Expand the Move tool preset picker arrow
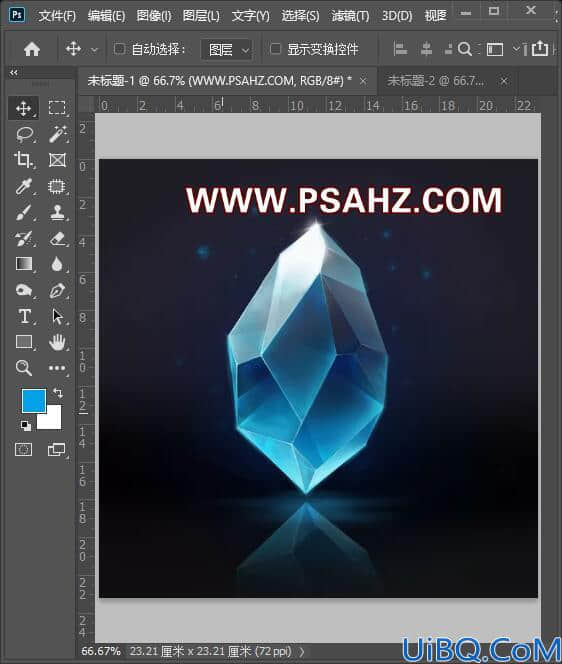This screenshot has height=664, width=562. click(x=94, y=50)
